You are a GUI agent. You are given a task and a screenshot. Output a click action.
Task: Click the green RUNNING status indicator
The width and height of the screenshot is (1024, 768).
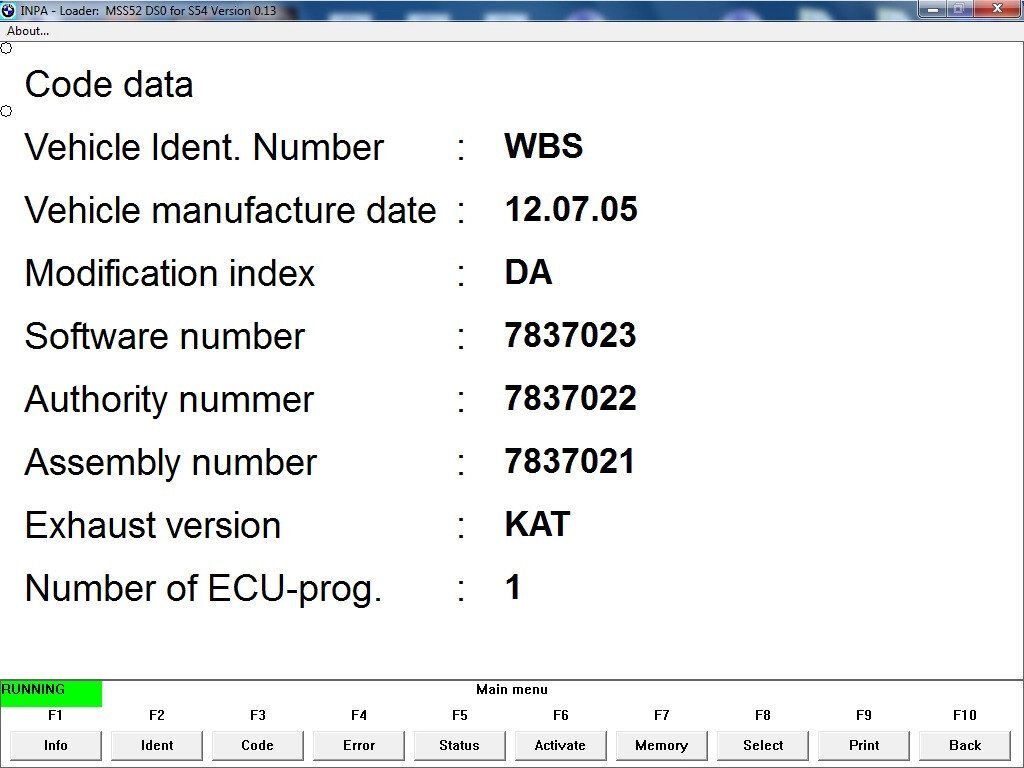click(51, 692)
